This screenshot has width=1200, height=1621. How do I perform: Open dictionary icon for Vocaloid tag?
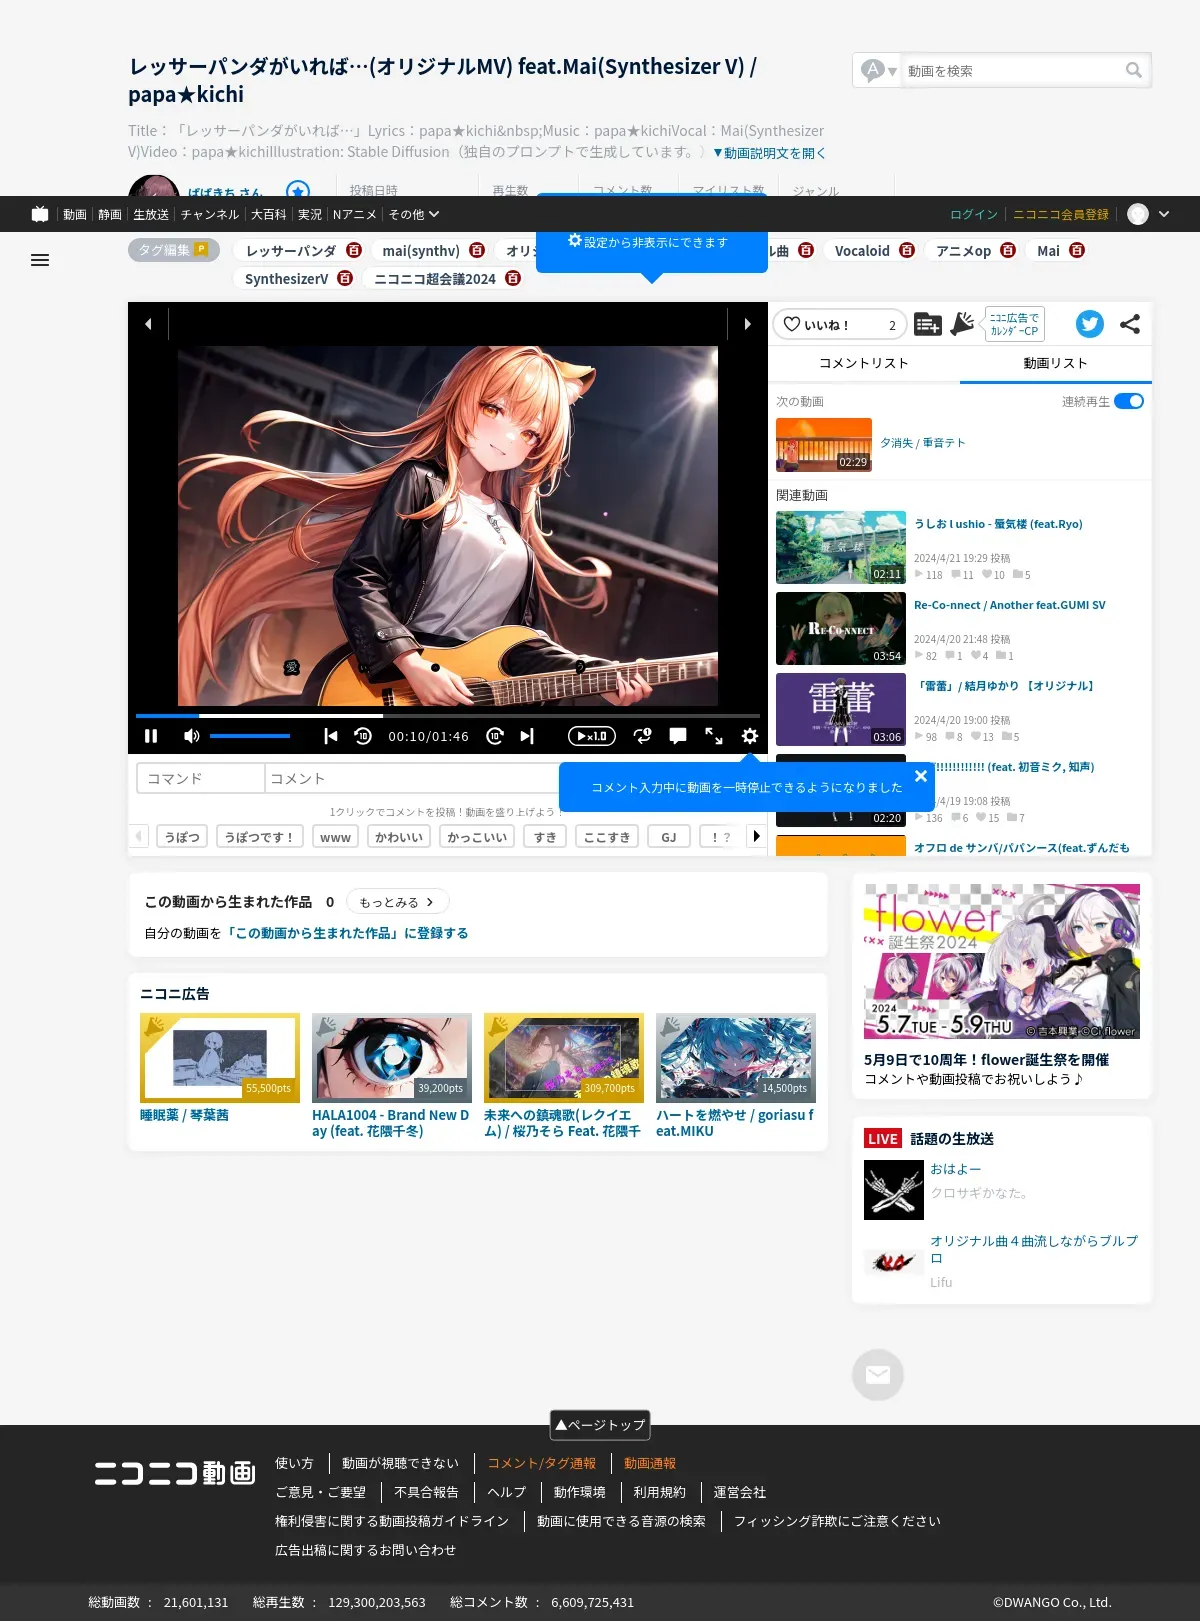907,250
